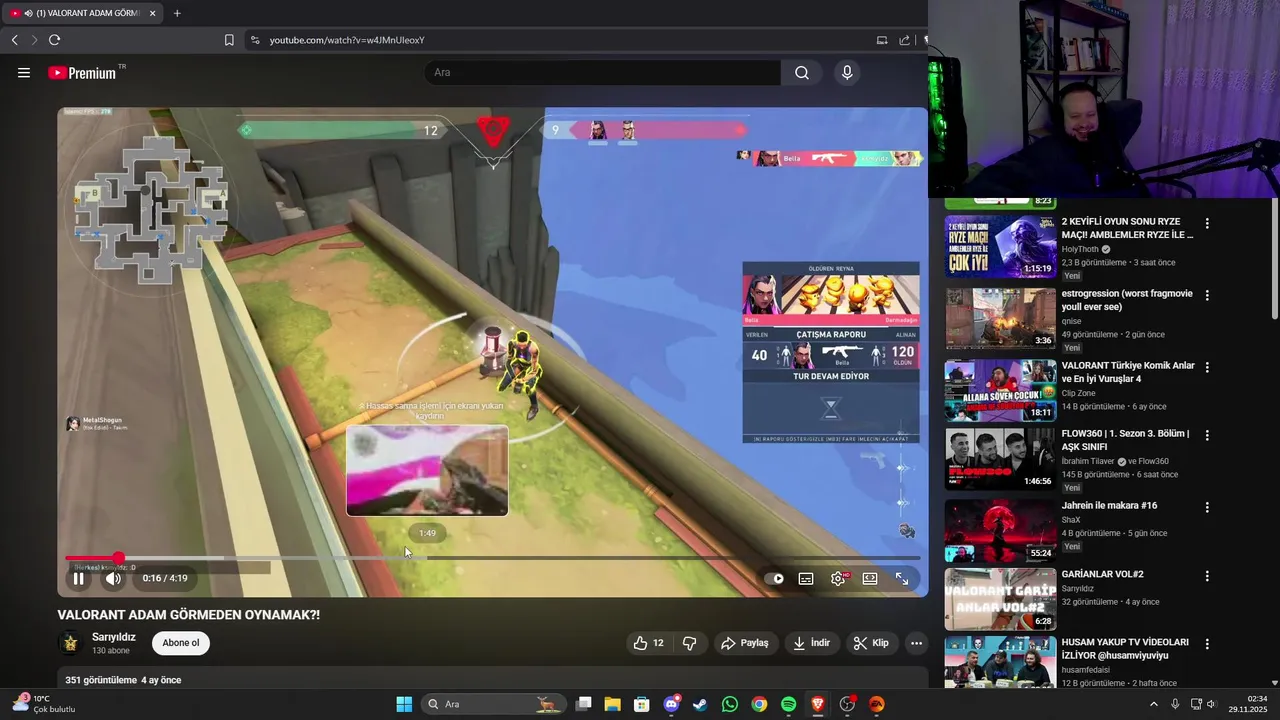Open the 'GARİANLAR VOL#2' video thumbnail
The height and width of the screenshot is (720, 1280).
pyautogui.click(x=1000, y=598)
